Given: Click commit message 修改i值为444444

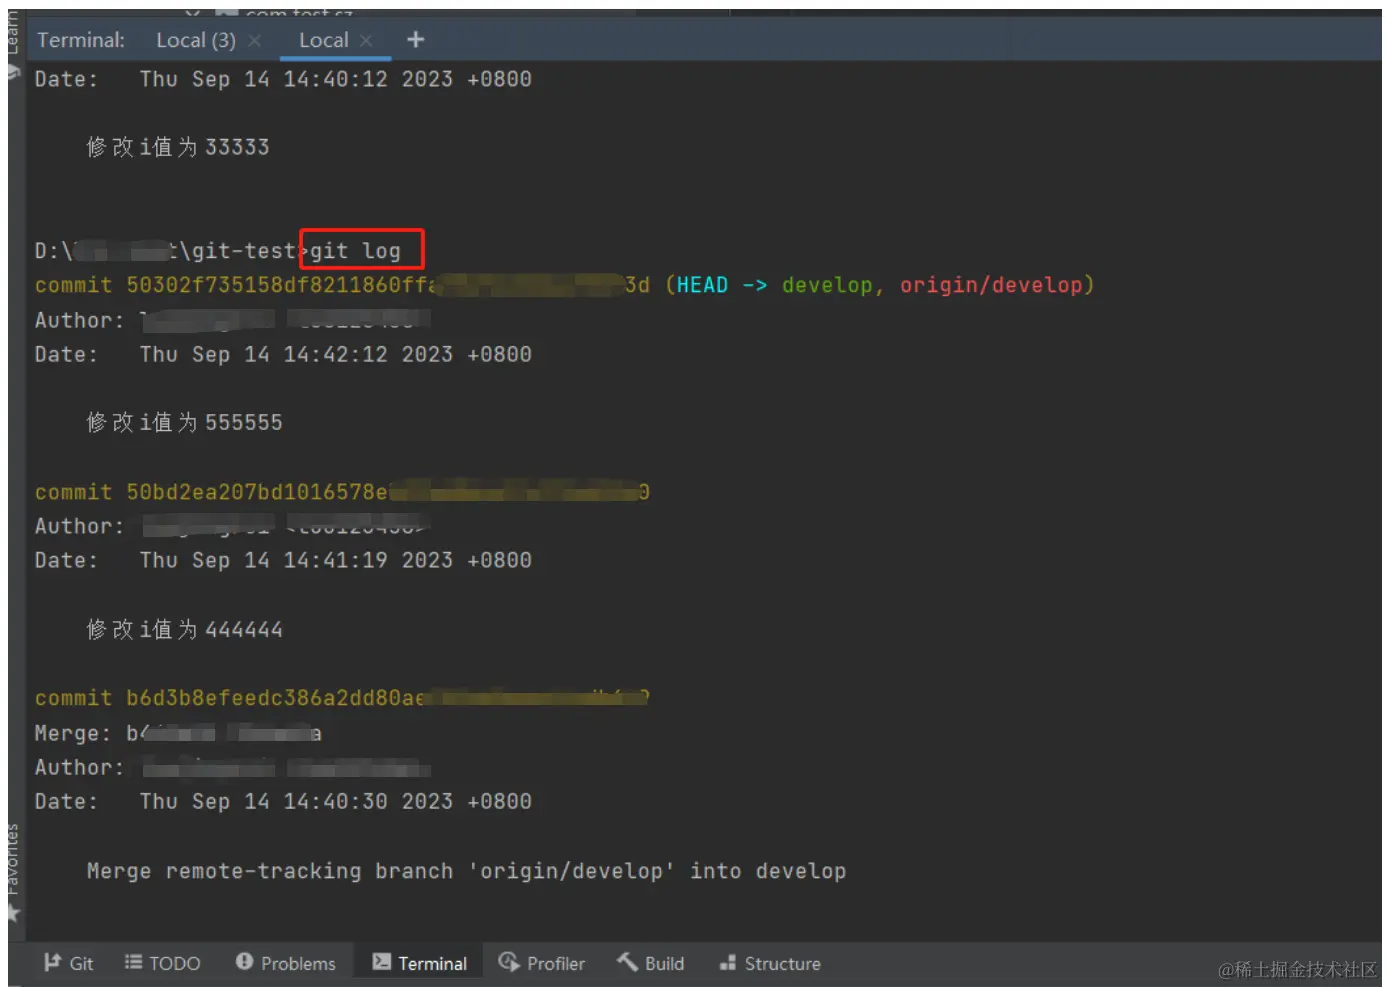Looking at the screenshot, I should pos(185,629).
